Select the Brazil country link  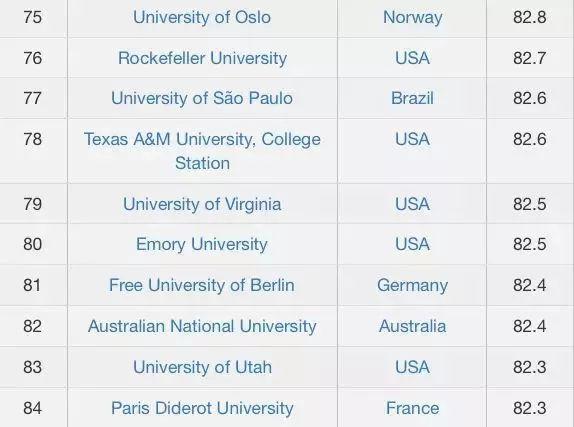coord(412,98)
